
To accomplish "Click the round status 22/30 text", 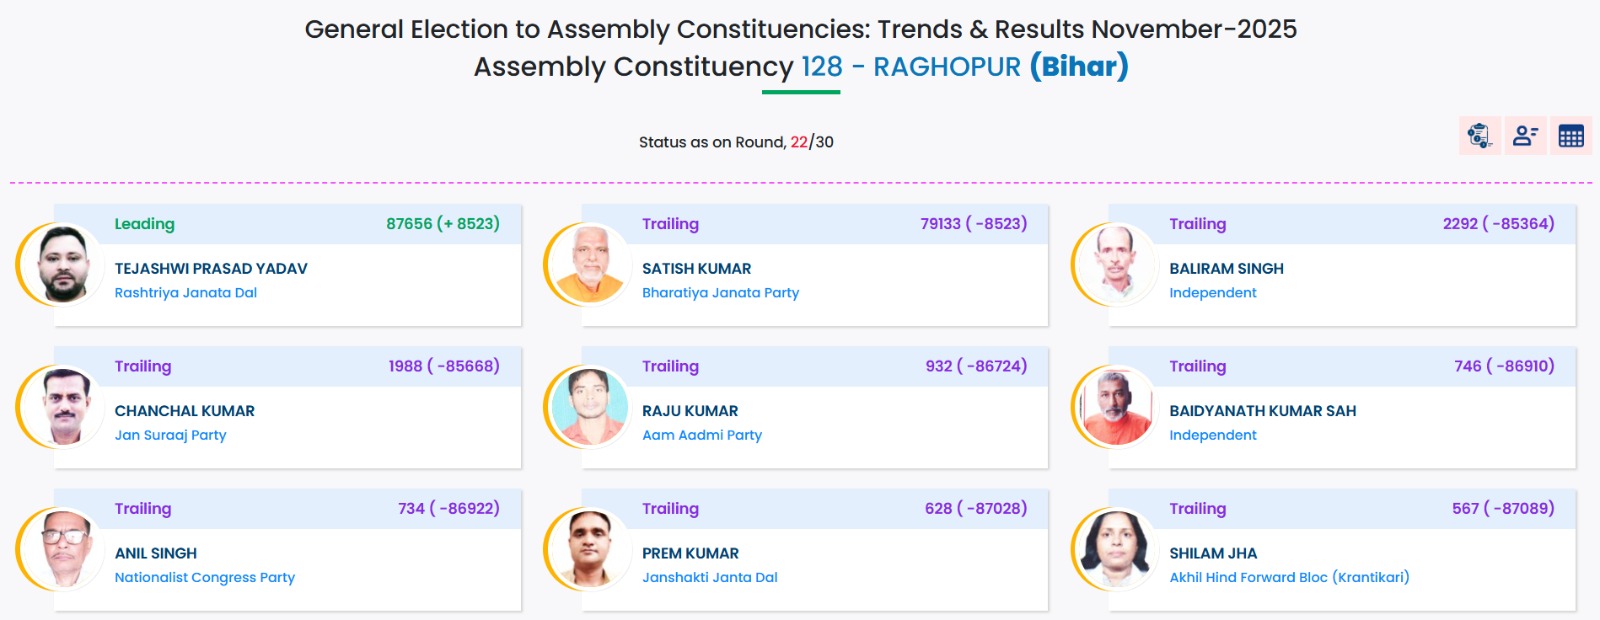I will (811, 142).
